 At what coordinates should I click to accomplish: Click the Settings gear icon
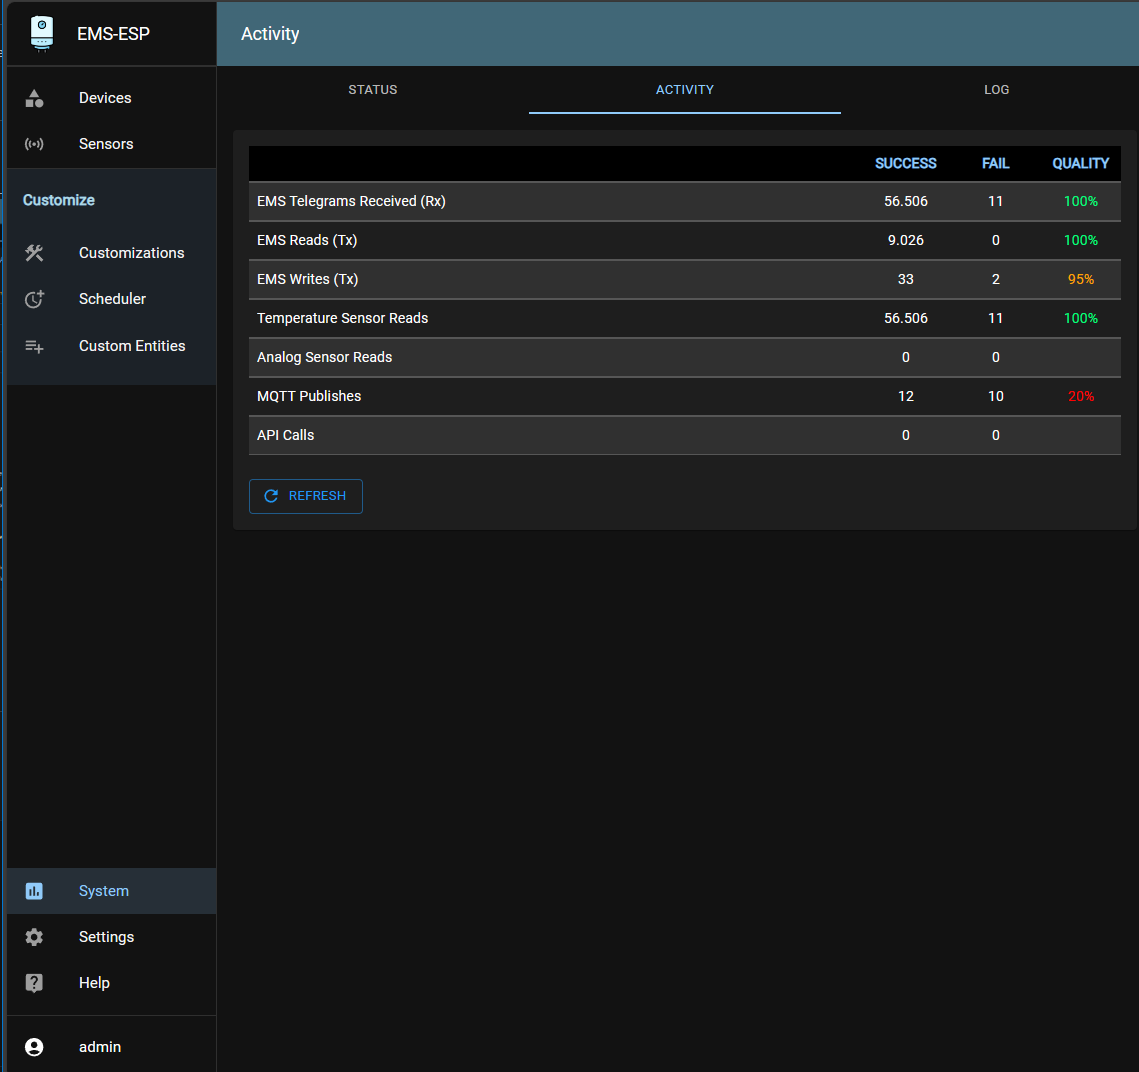point(34,937)
